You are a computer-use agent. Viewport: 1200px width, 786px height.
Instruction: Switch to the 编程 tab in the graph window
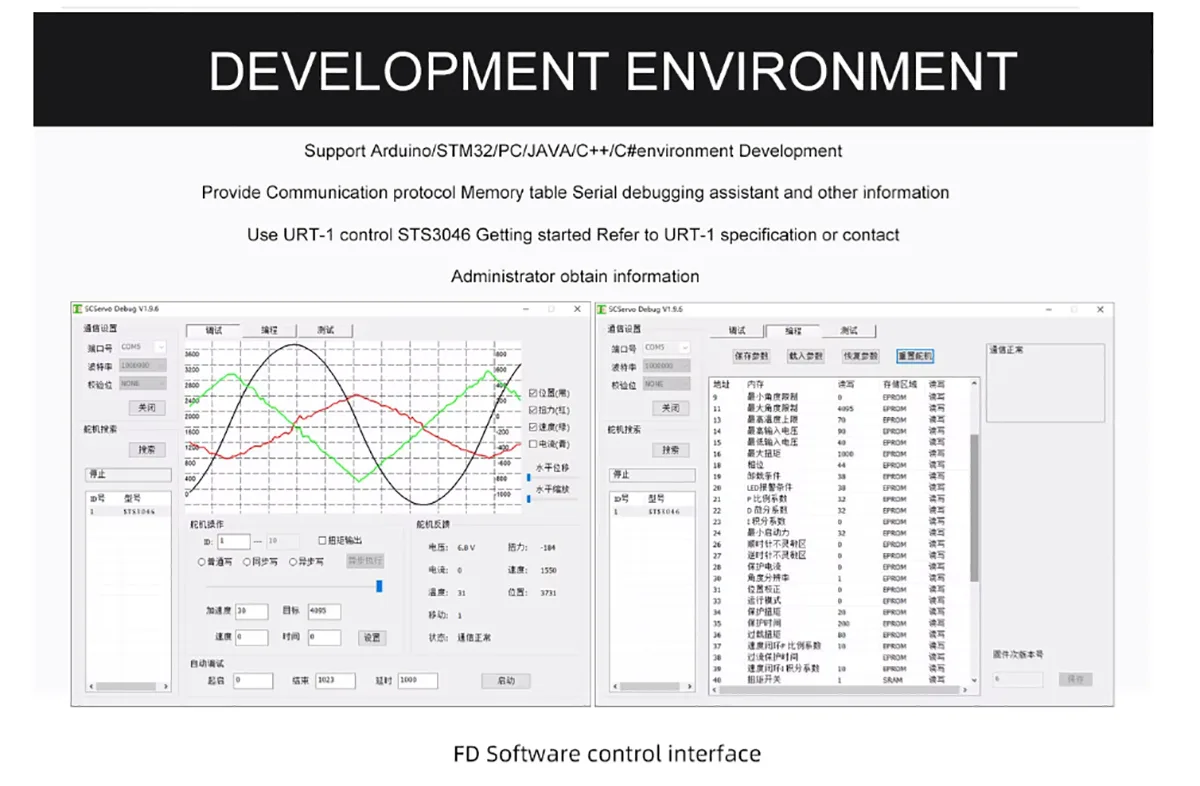(x=270, y=330)
